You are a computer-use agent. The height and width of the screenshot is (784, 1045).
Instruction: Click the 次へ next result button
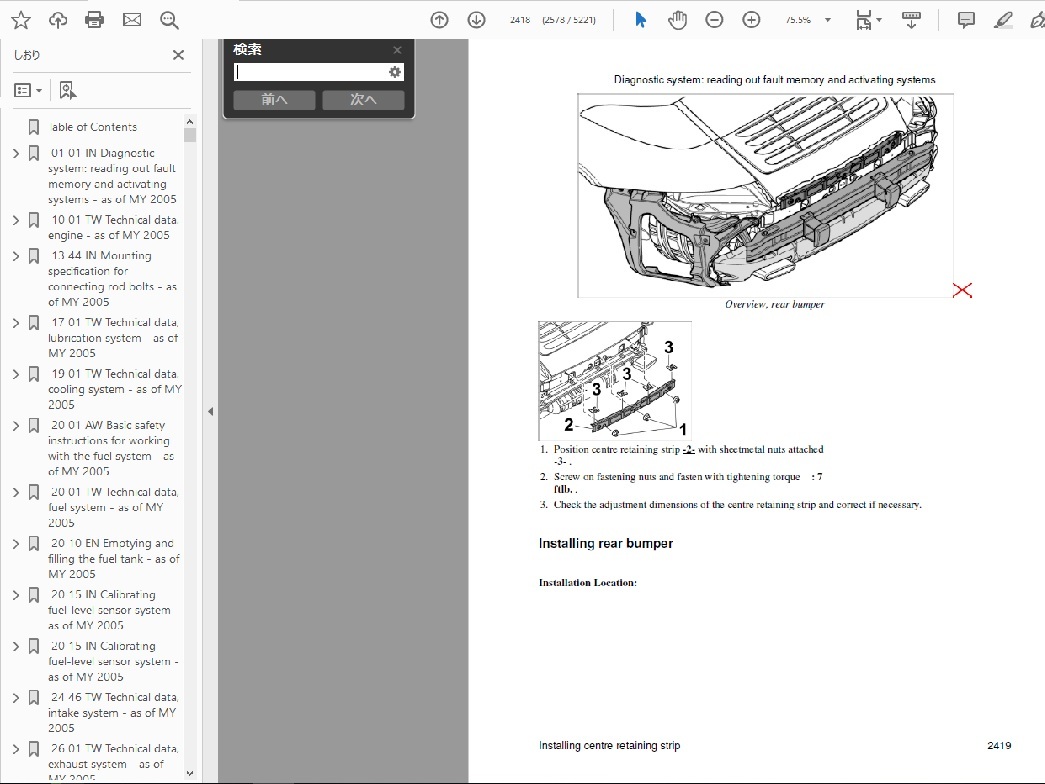(x=363, y=99)
